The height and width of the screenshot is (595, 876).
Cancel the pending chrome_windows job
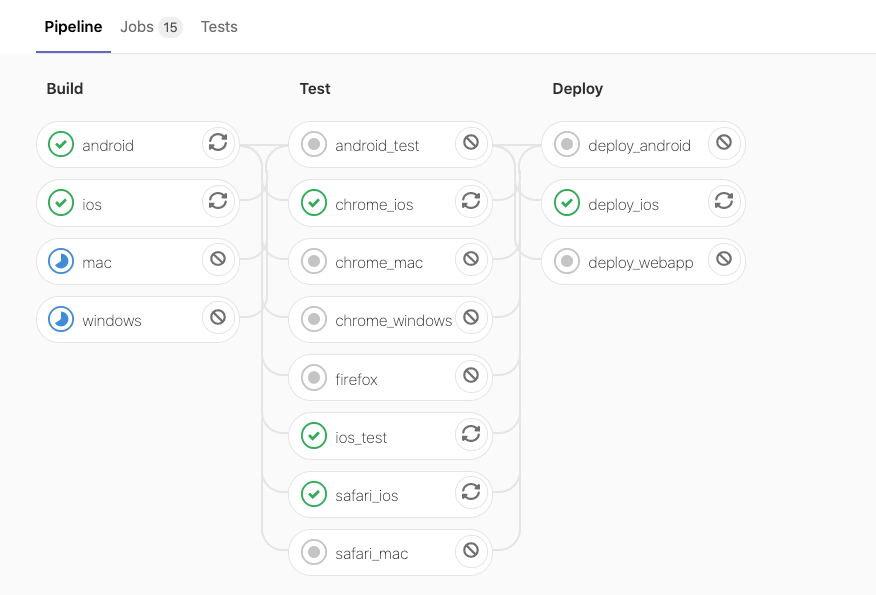pos(471,319)
